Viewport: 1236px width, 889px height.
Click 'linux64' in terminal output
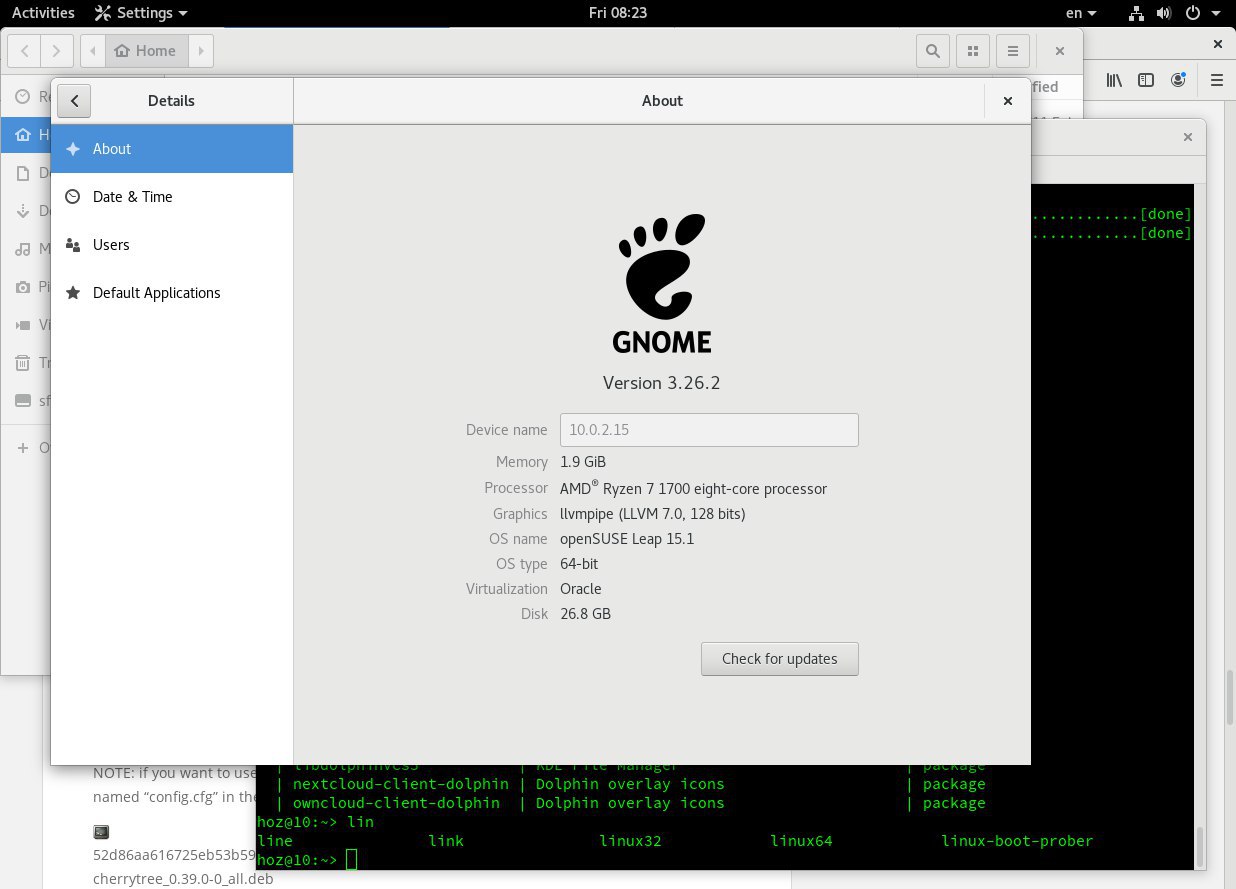pyautogui.click(x=801, y=841)
